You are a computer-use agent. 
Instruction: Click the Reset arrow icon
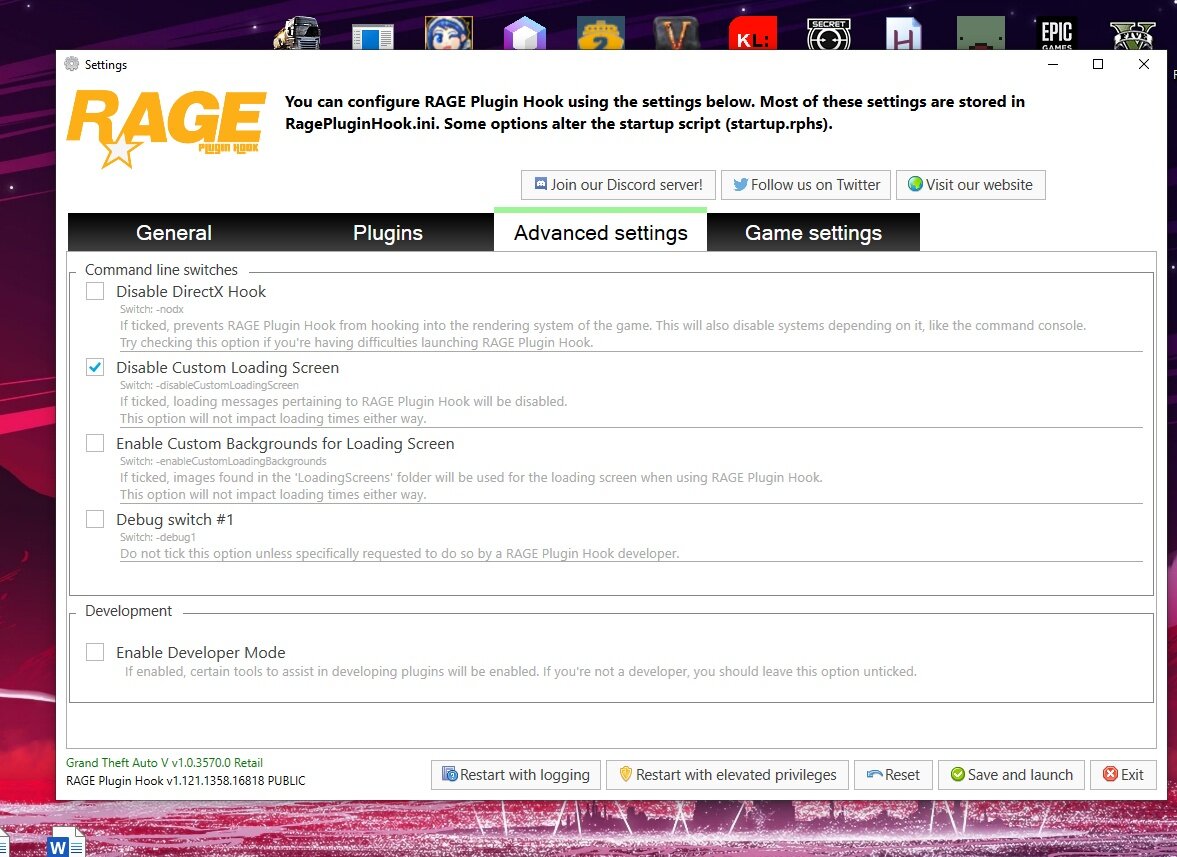click(874, 774)
